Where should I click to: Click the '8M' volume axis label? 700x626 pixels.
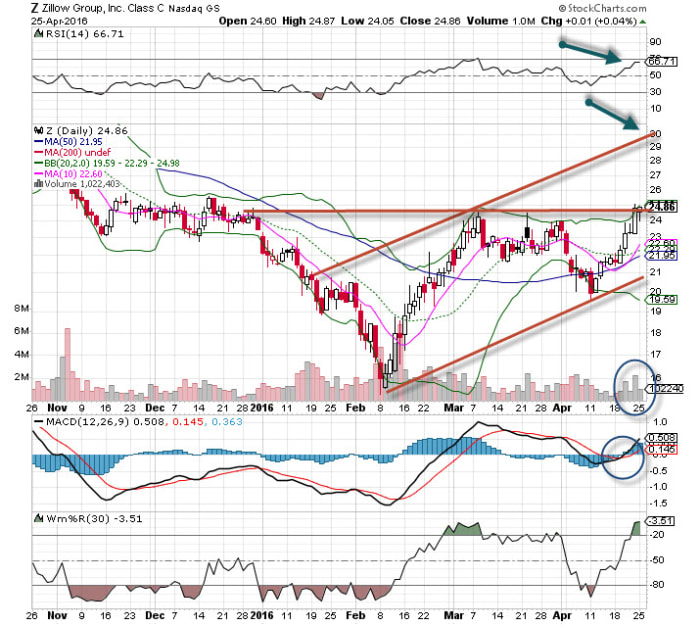(x=21, y=309)
